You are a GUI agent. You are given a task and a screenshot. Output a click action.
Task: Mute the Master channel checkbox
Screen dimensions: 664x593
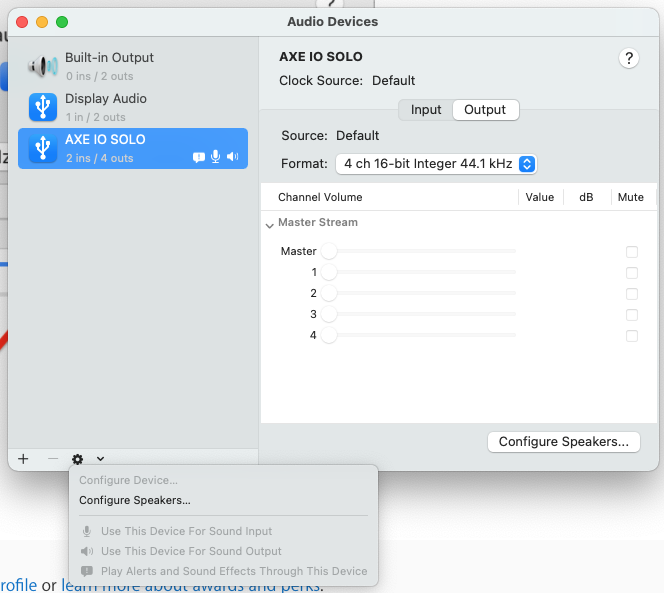click(632, 252)
